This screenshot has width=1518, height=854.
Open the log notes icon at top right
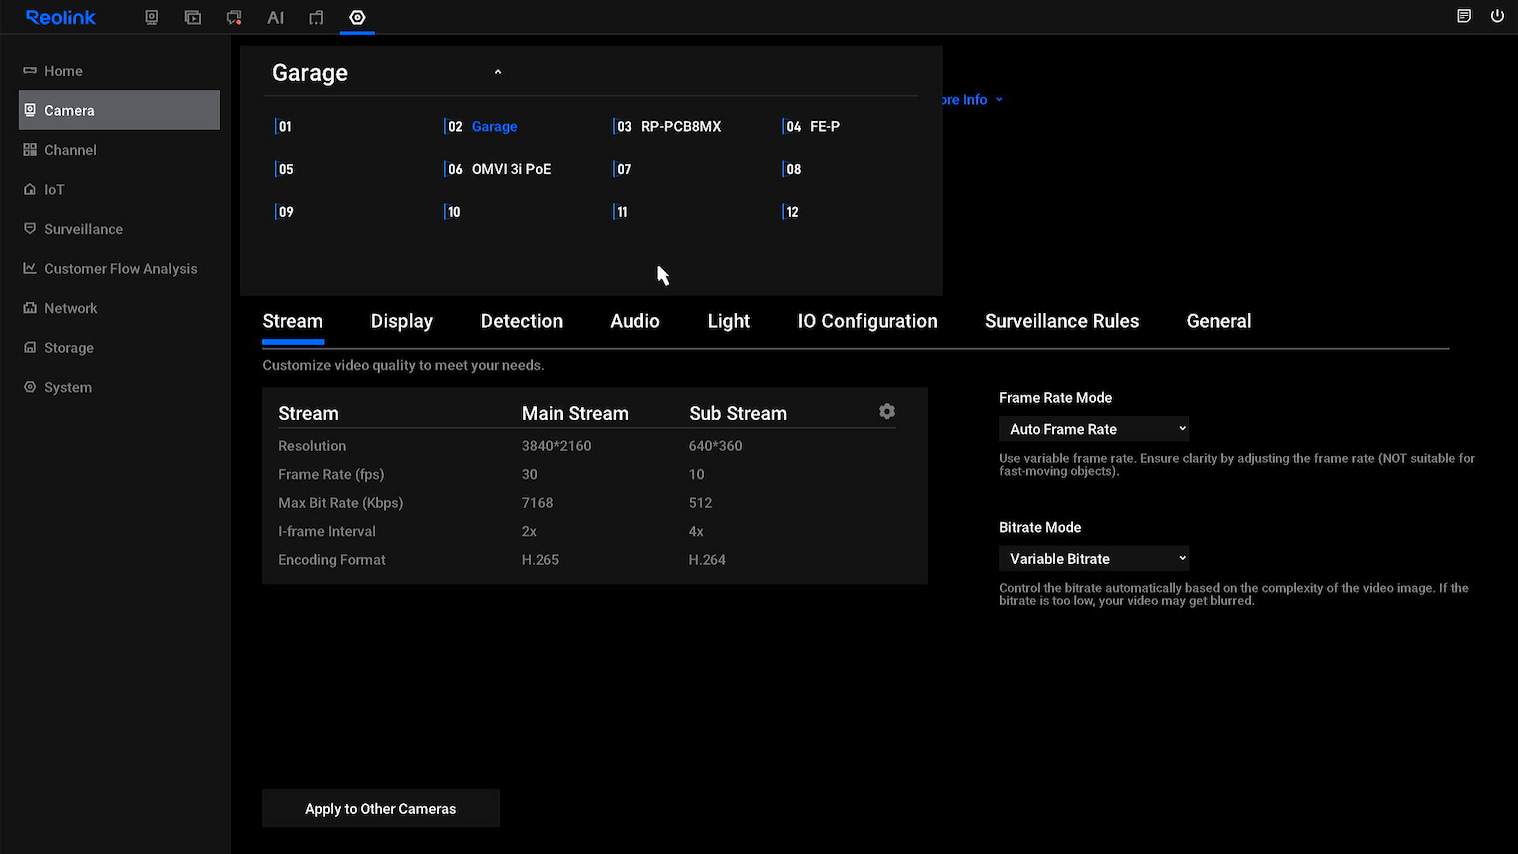click(1464, 16)
